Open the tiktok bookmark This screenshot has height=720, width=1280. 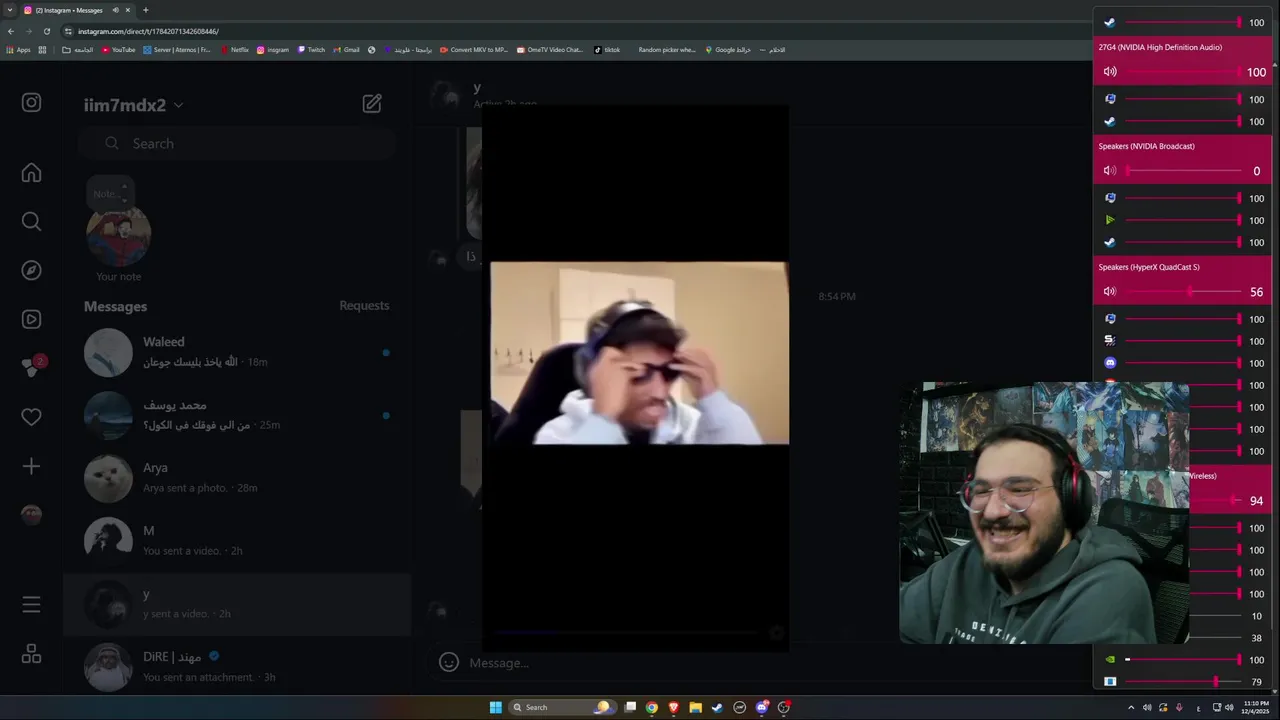point(607,50)
